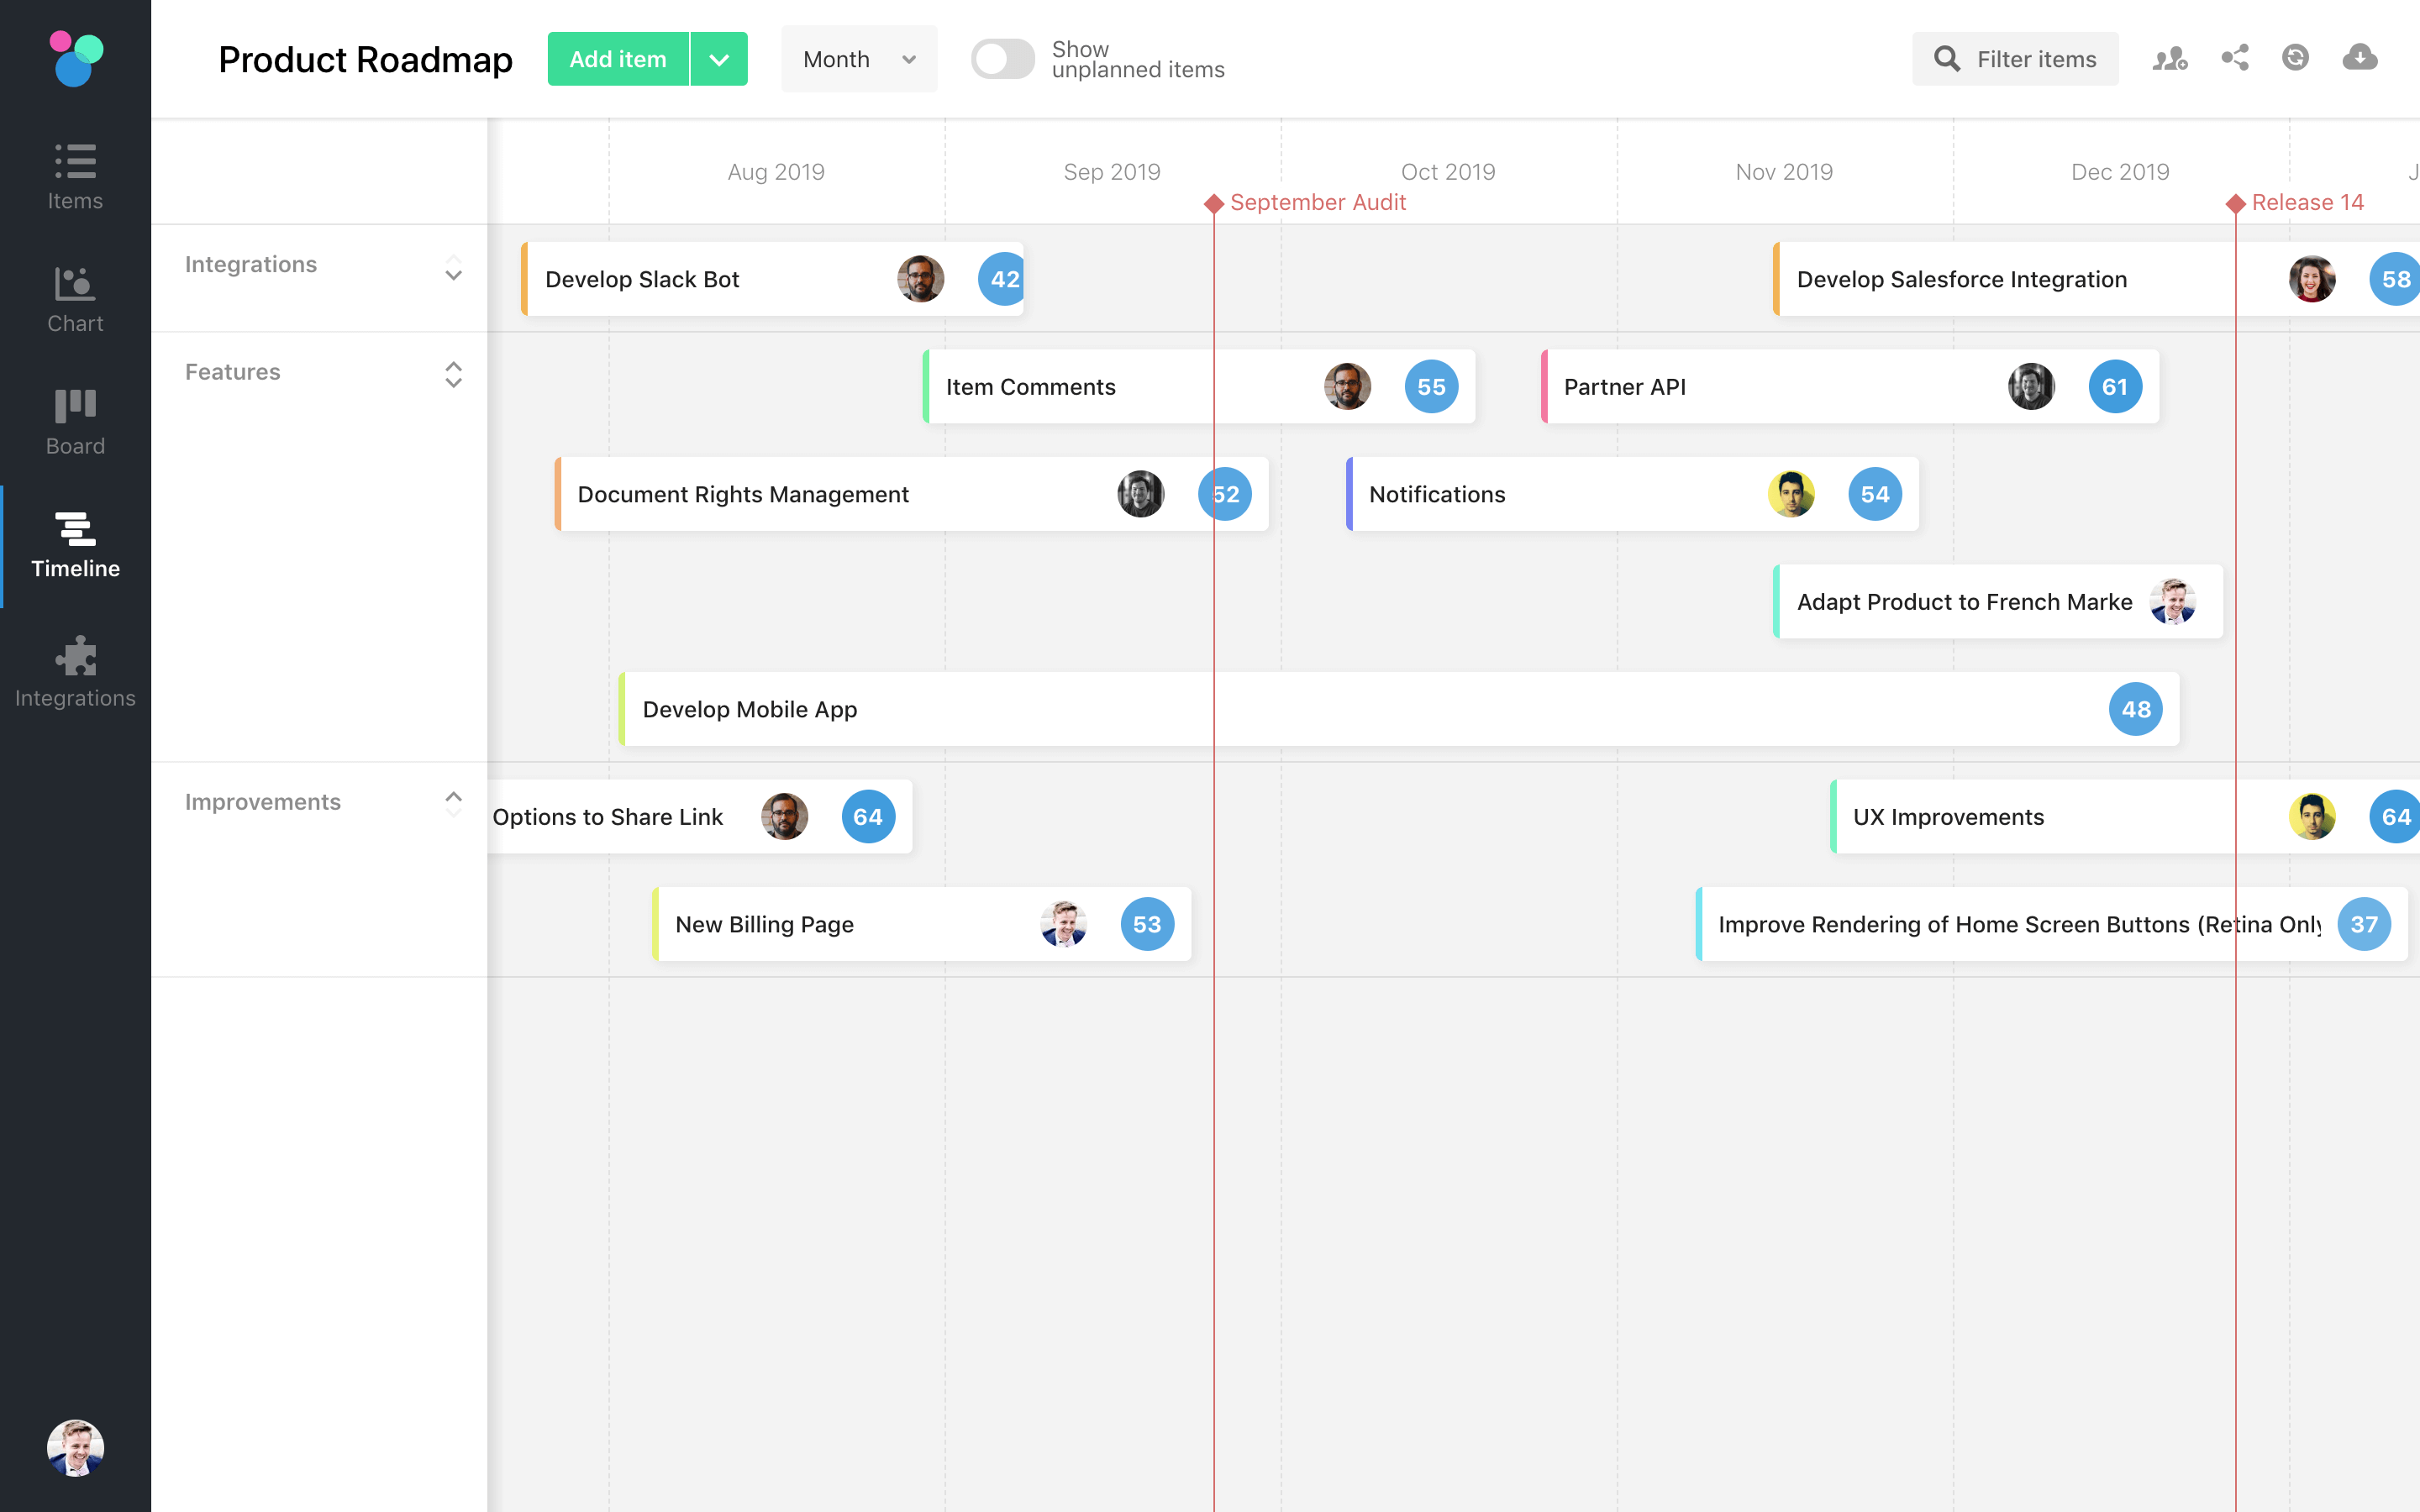The height and width of the screenshot is (1512, 2420).
Task: Open the Add item dropdown arrow
Action: [718, 59]
